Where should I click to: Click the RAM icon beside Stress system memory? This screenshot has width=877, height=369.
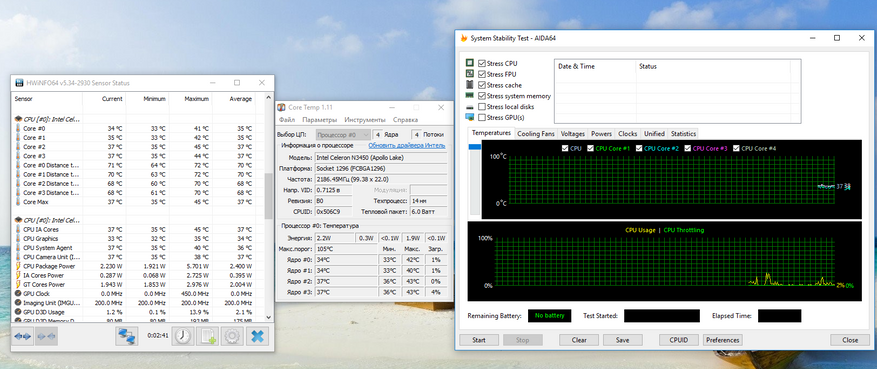470,96
